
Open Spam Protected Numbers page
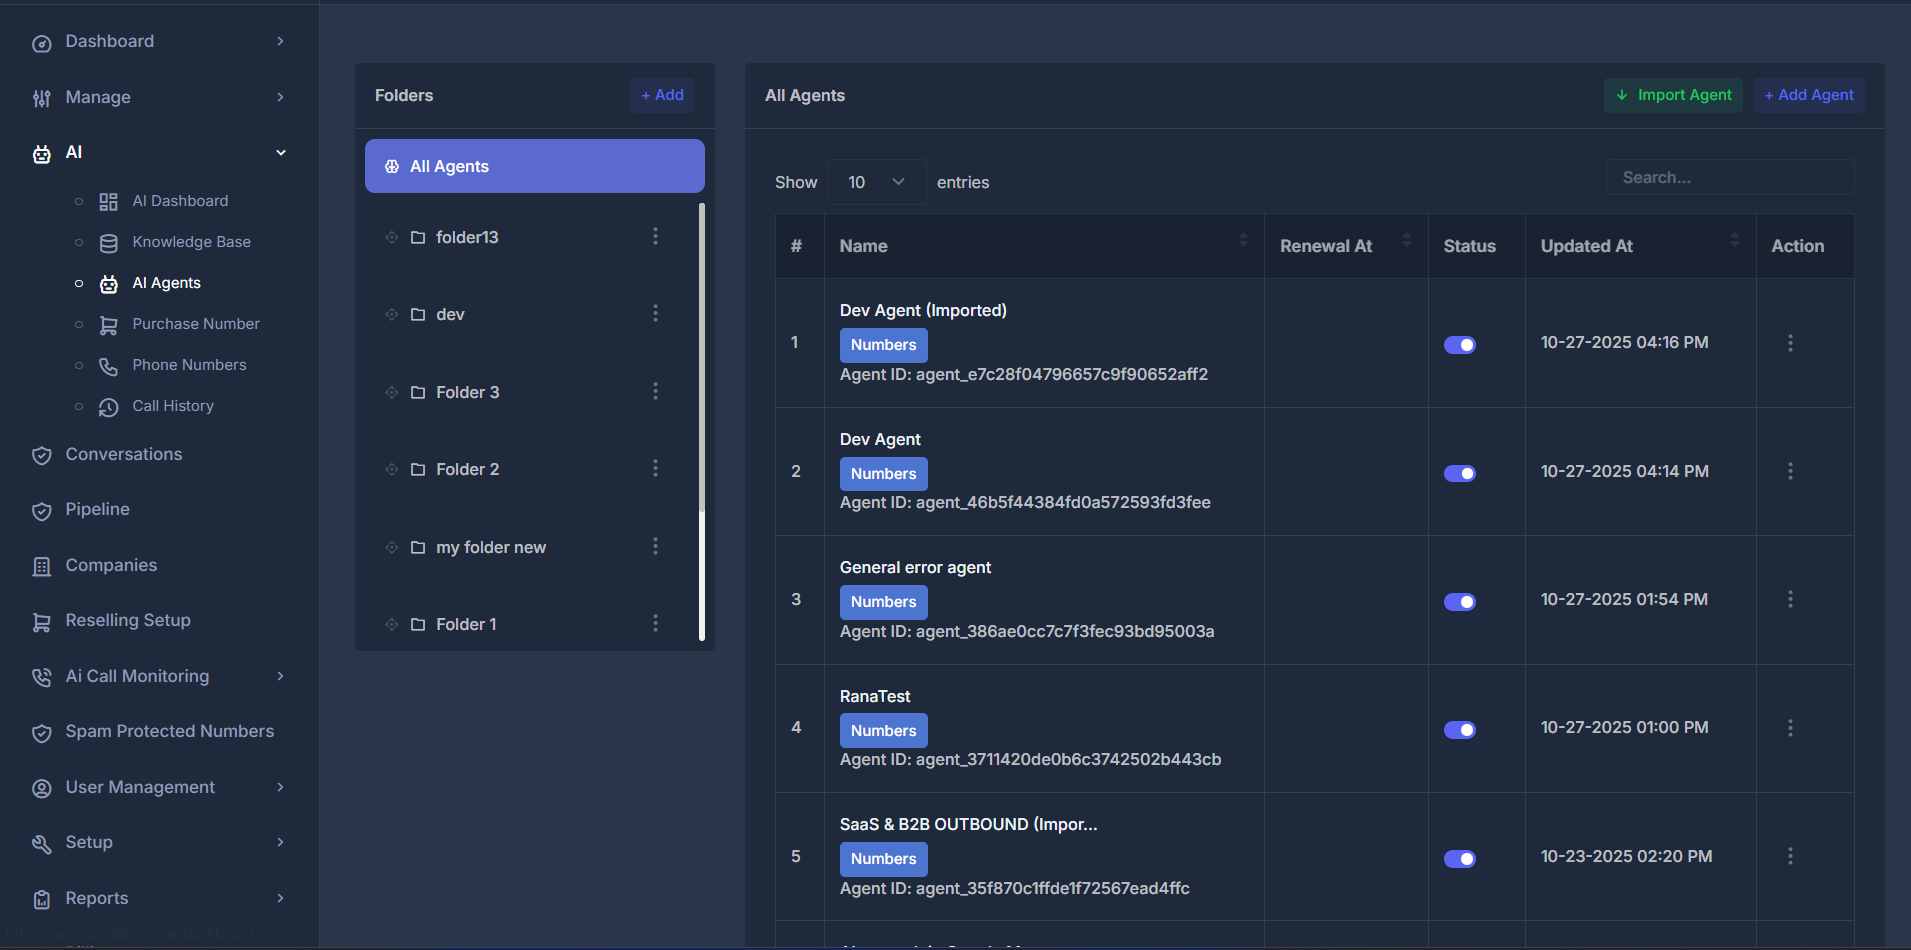click(x=169, y=731)
